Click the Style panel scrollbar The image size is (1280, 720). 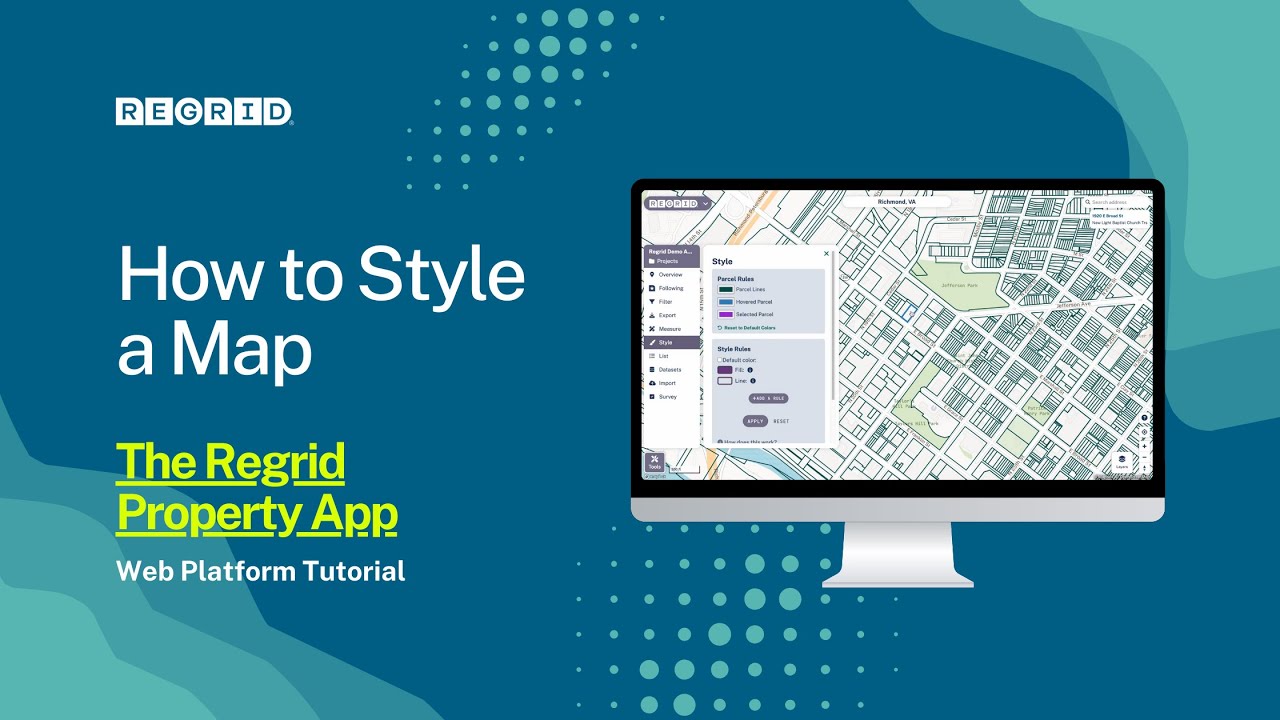tap(834, 325)
